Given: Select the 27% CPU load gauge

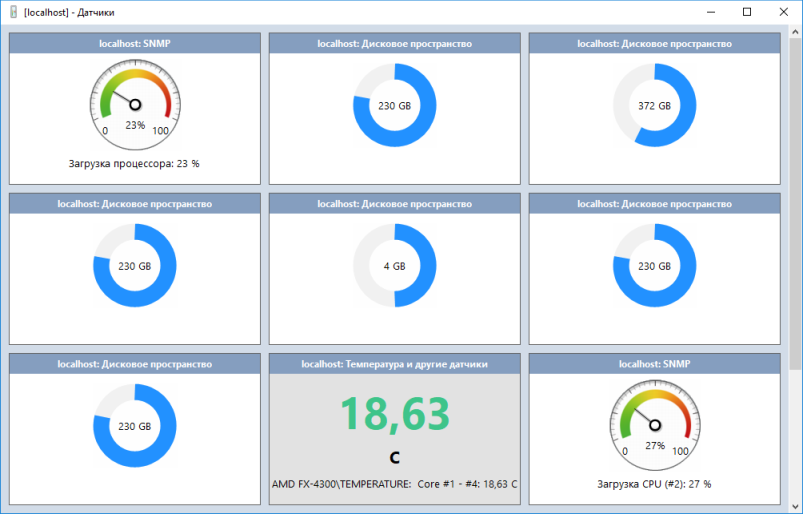Looking at the screenshot, I should click(655, 425).
